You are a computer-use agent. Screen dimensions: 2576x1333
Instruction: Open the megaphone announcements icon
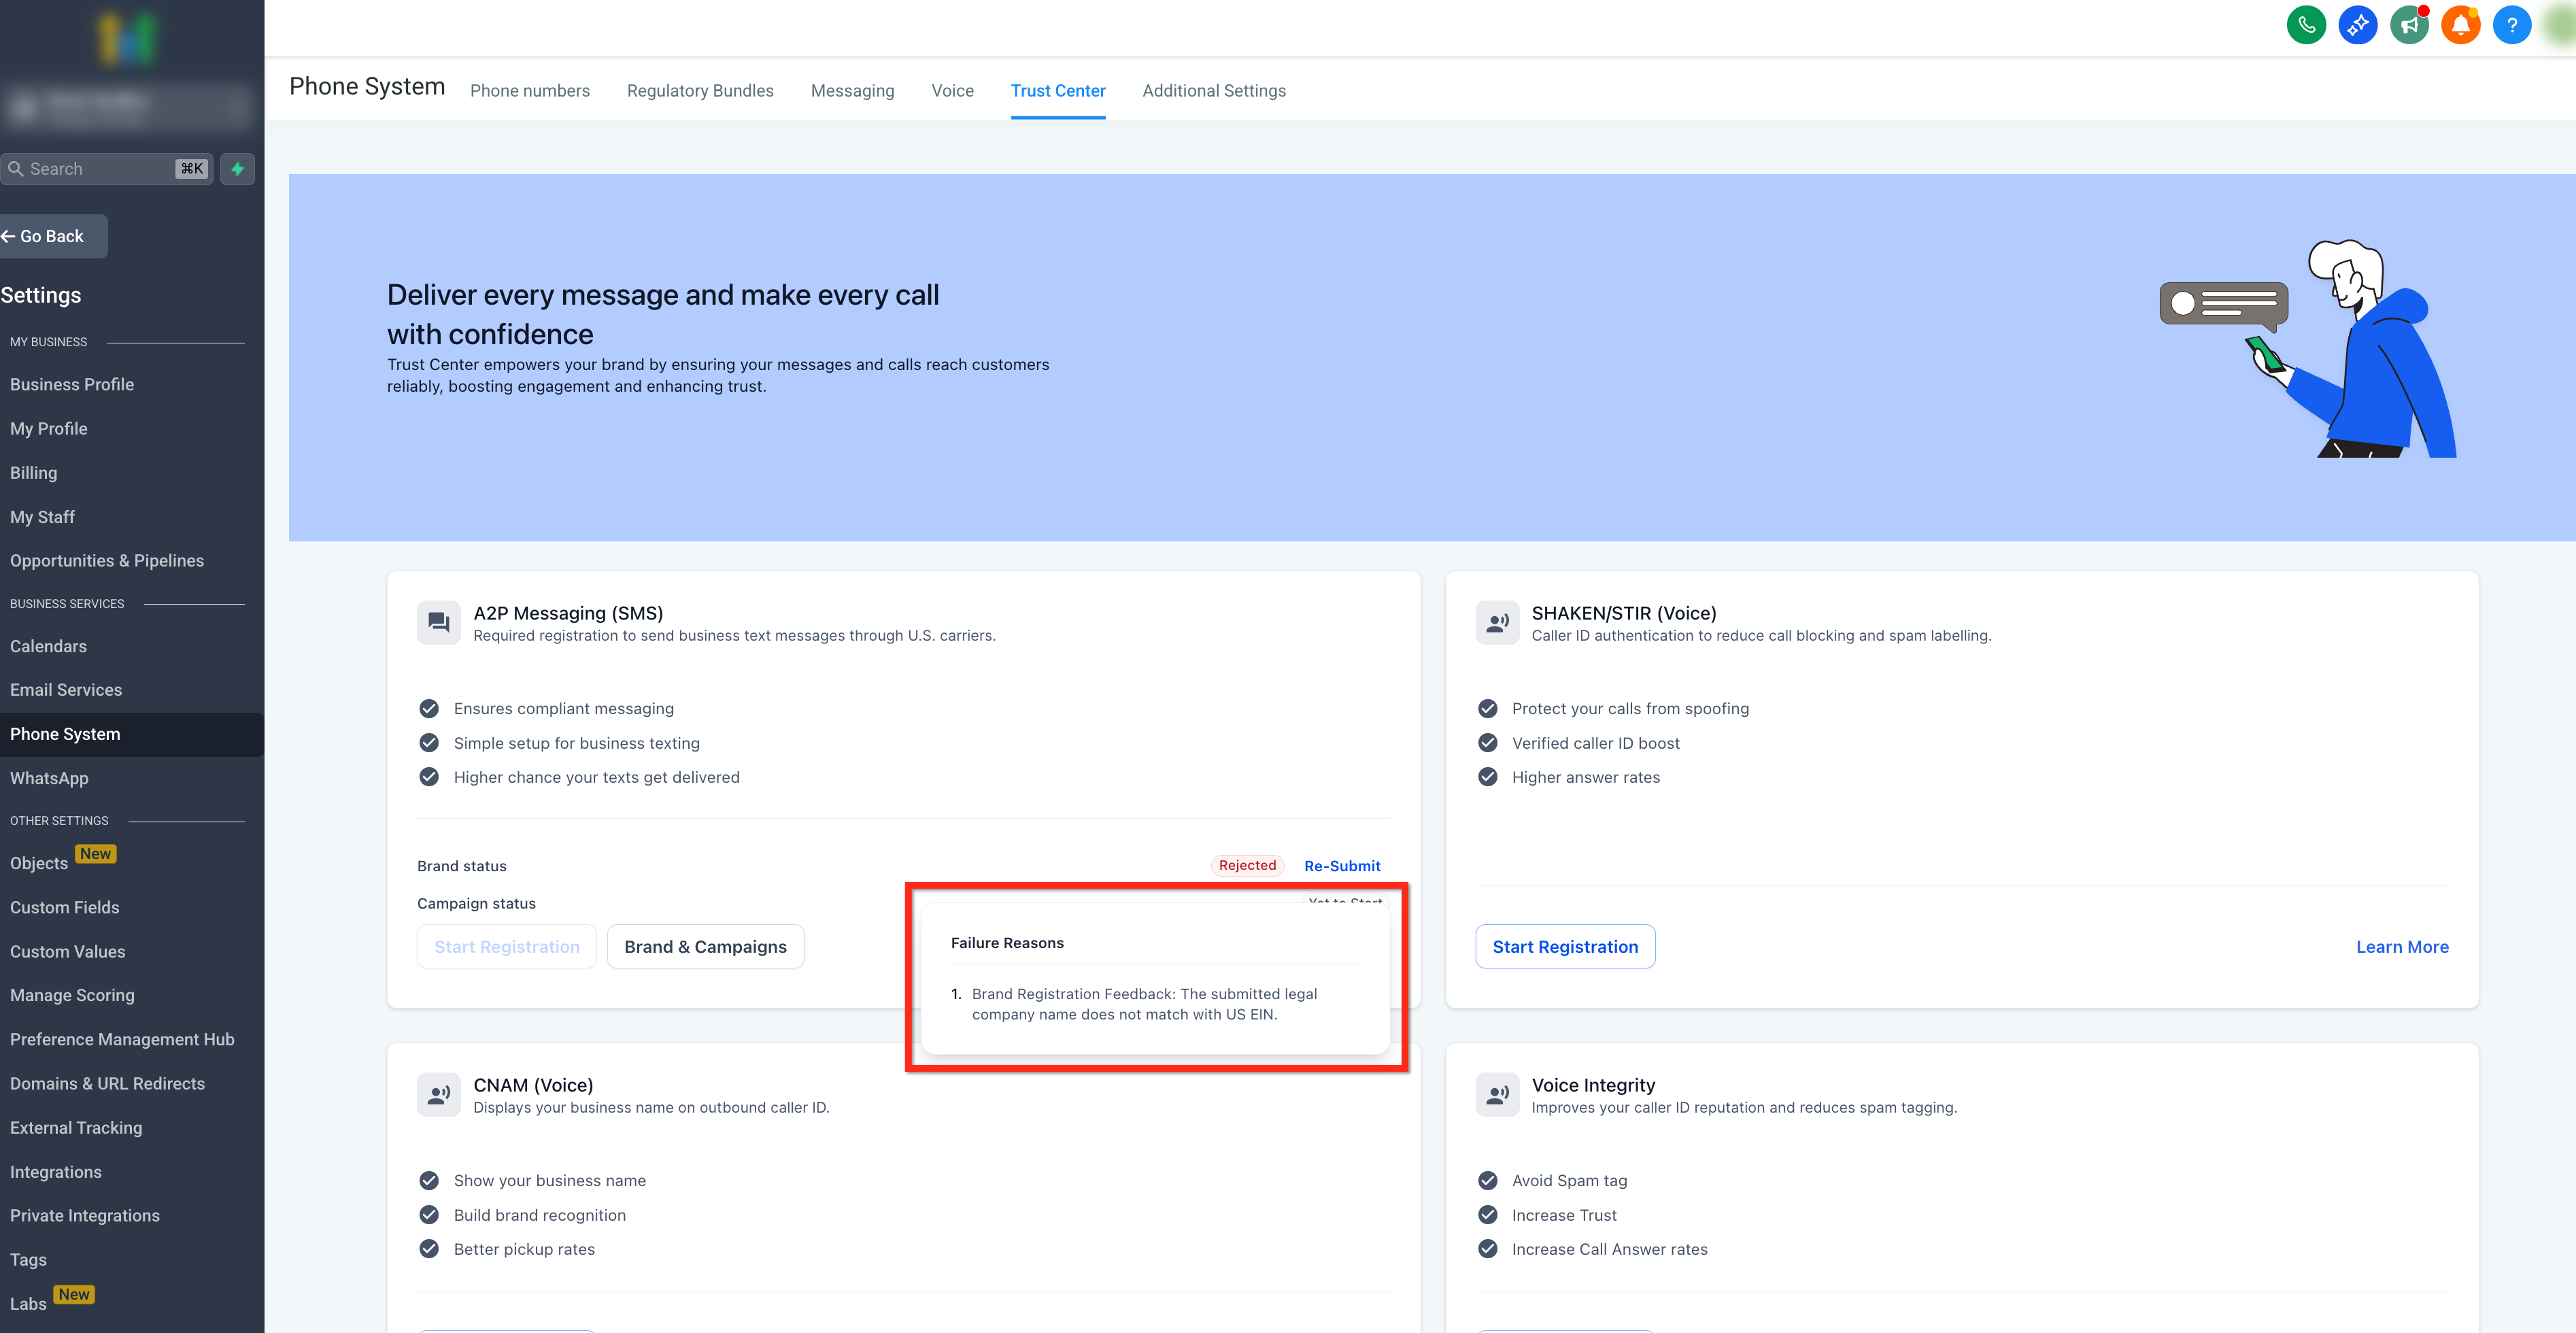pyautogui.click(x=2409, y=25)
